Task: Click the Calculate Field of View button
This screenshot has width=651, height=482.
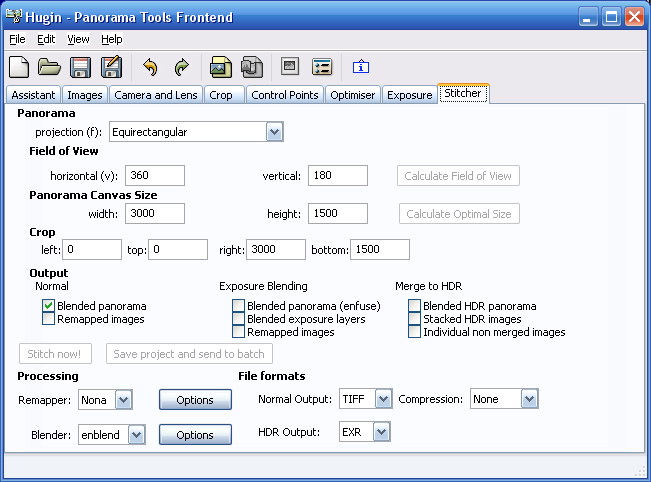Action: click(458, 176)
